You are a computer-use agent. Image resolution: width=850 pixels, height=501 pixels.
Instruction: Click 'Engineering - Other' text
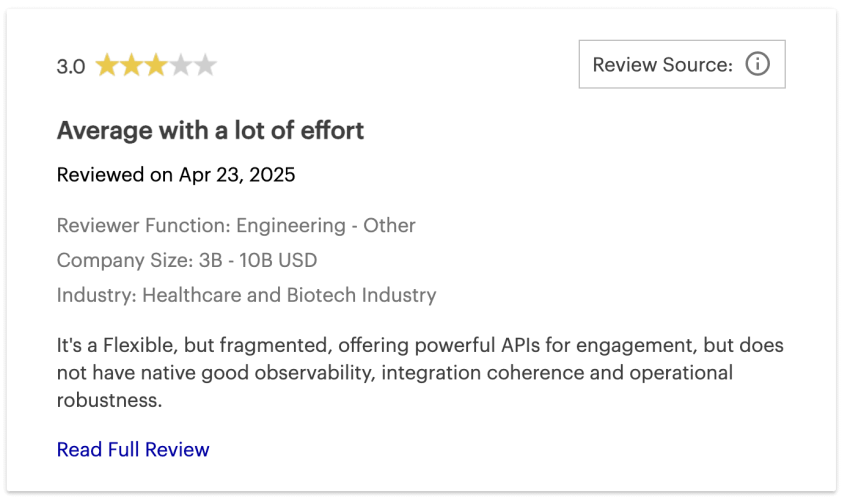pos(326,226)
